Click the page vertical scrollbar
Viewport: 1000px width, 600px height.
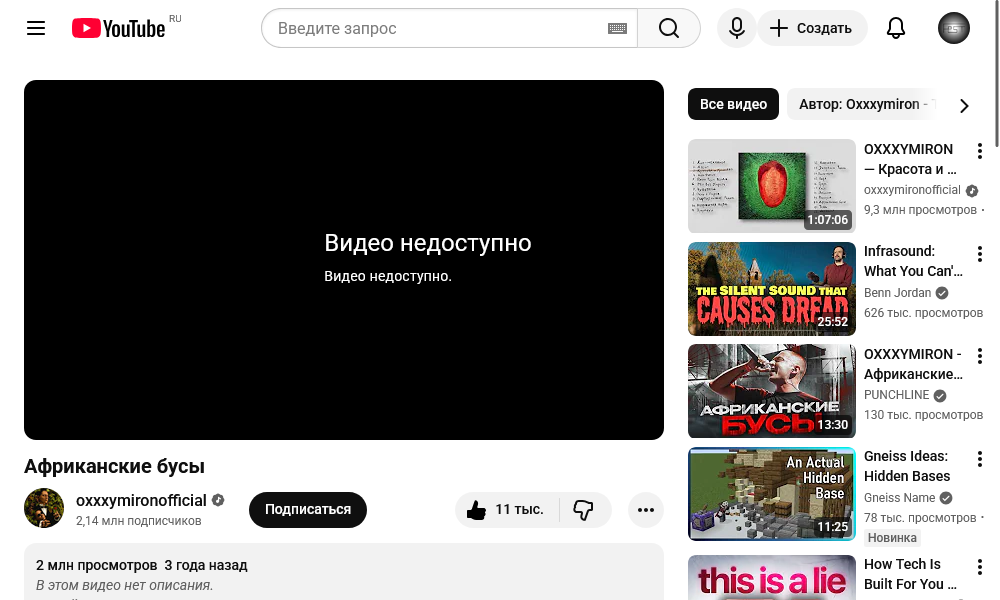(996, 75)
